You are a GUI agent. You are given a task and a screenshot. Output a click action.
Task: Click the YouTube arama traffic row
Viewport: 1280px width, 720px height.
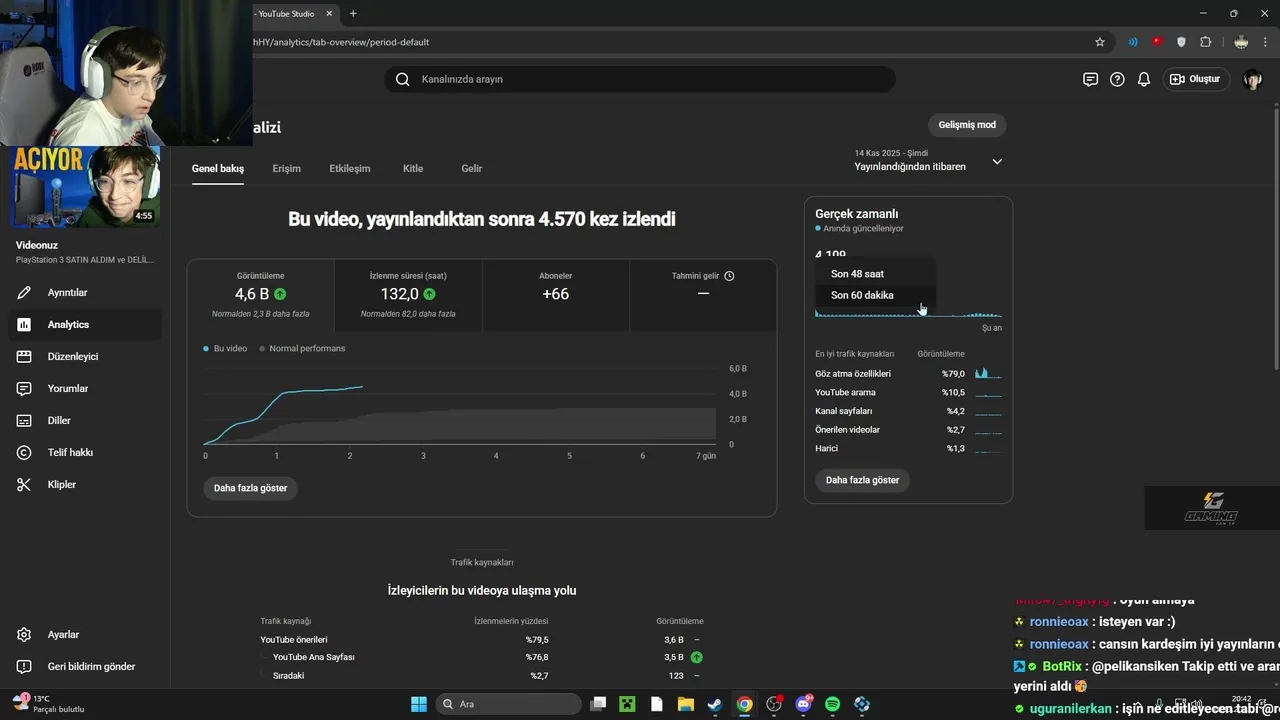point(908,393)
